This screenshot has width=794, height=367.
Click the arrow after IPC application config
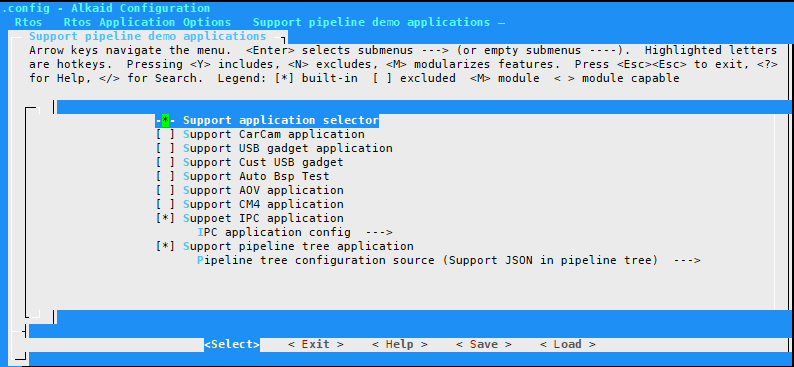(x=379, y=232)
